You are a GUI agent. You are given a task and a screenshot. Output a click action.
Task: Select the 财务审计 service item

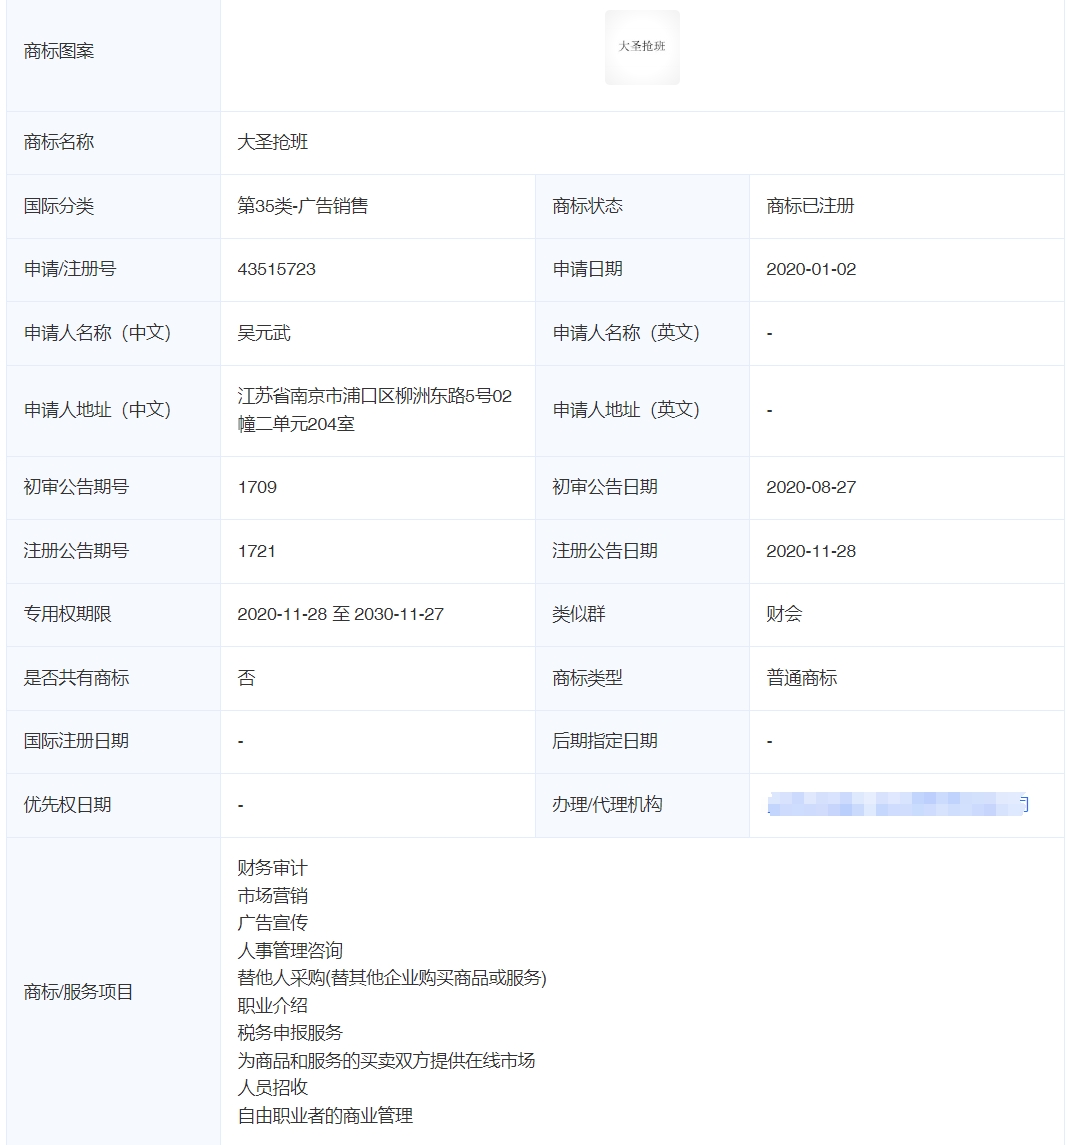(x=270, y=868)
